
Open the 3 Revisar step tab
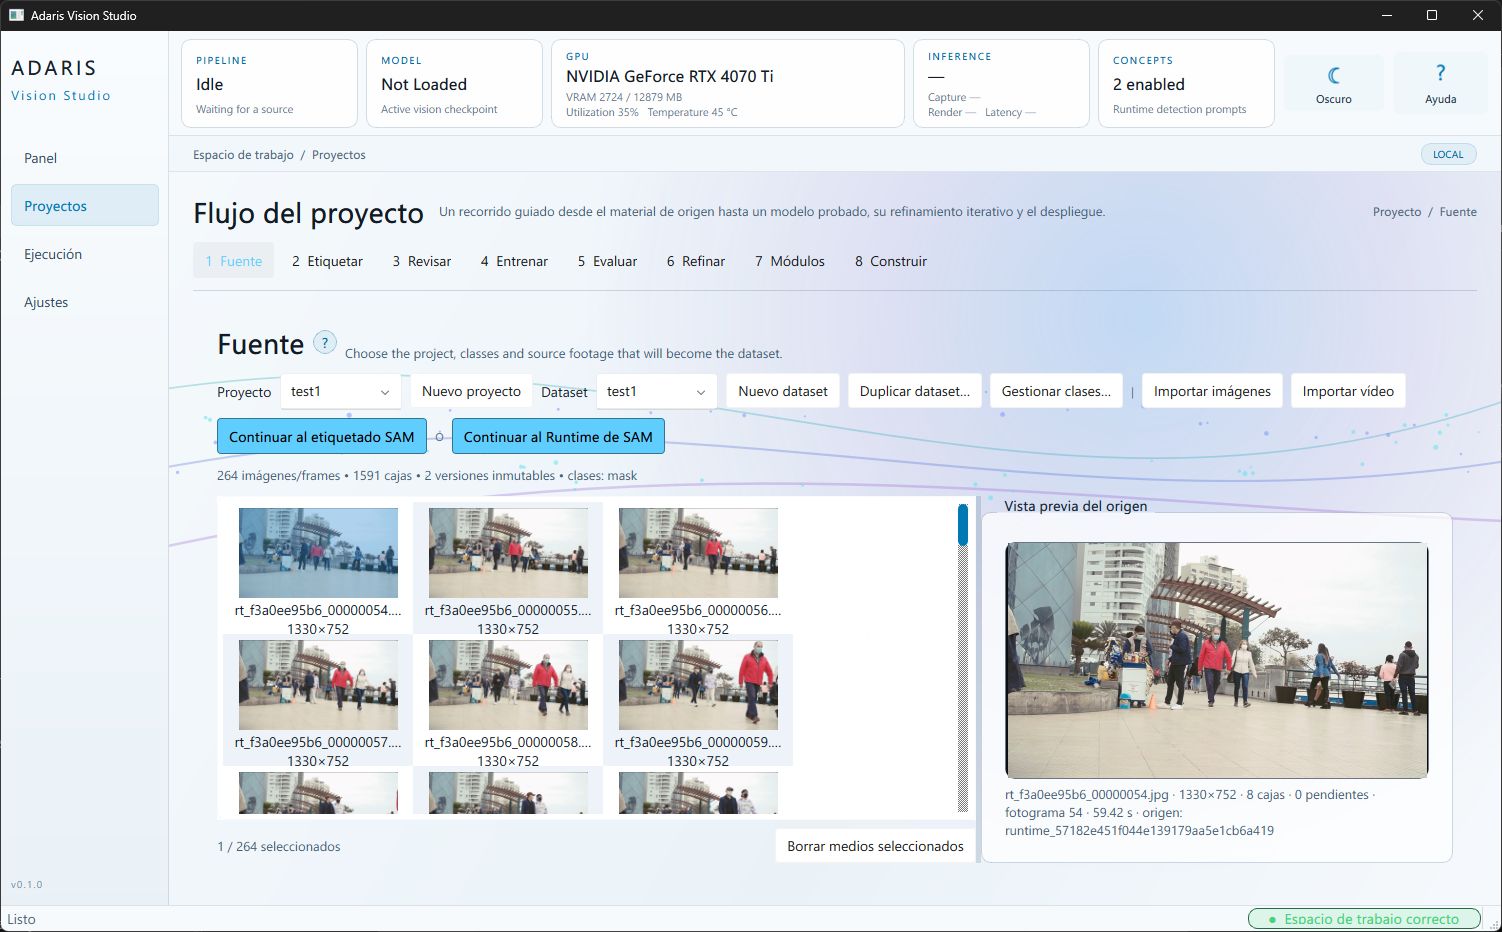pyautogui.click(x=421, y=261)
